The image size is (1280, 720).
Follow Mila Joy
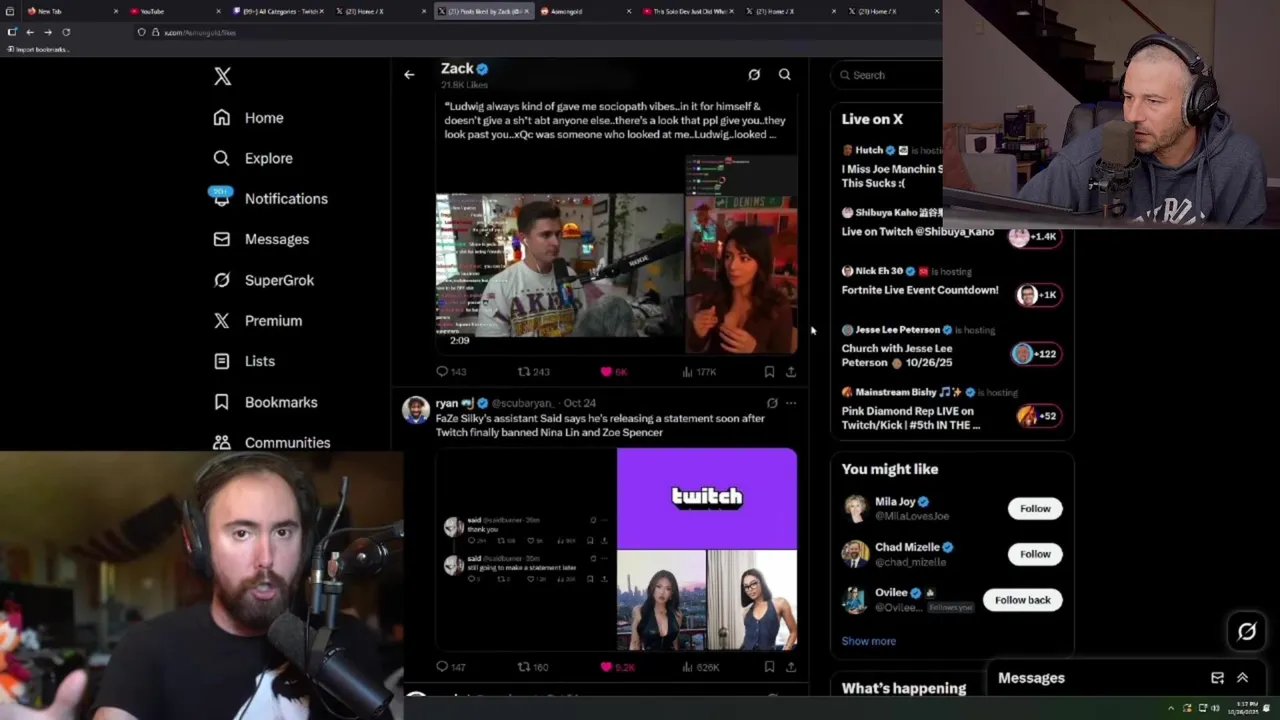coord(1035,508)
